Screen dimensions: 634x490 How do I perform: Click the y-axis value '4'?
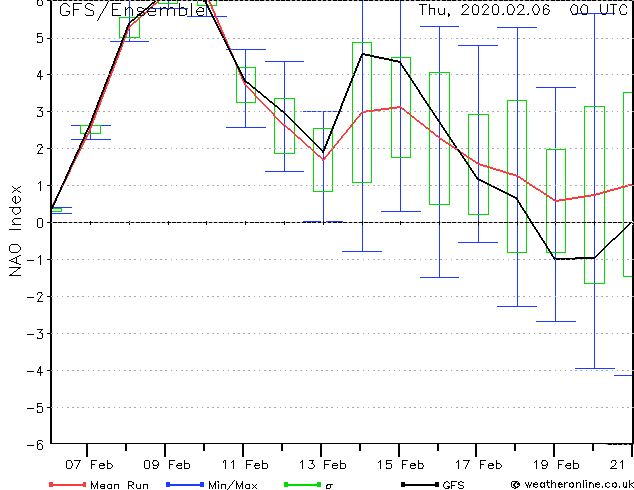tap(39, 75)
